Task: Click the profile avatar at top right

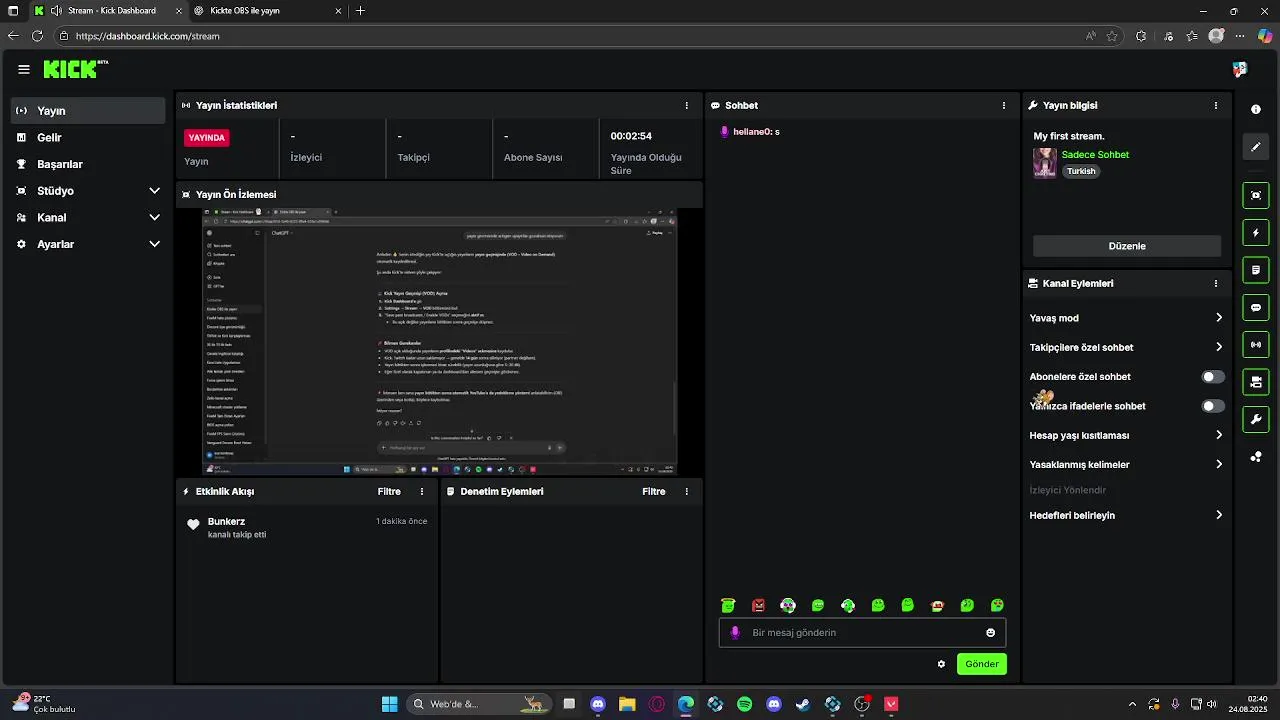Action: tap(1240, 69)
